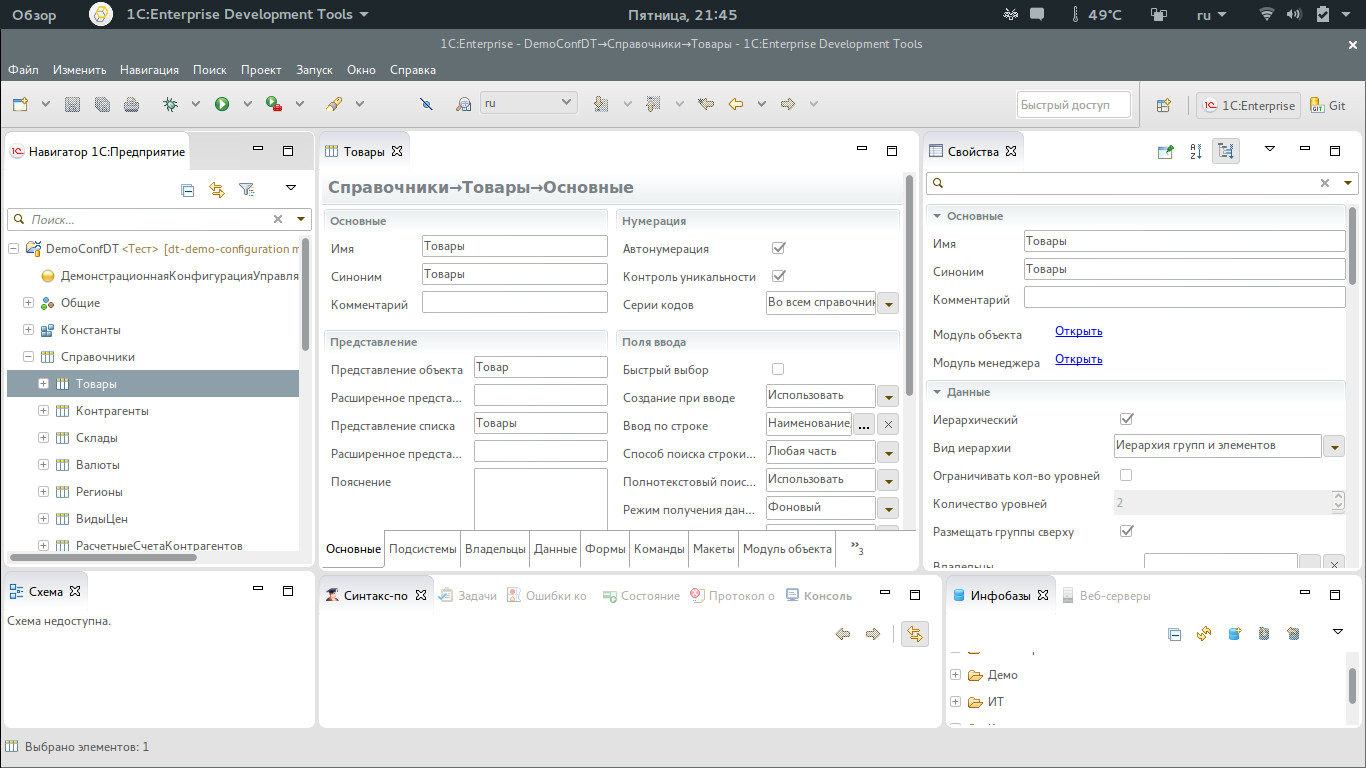Click the Быстрый доступ search field
This screenshot has height=768, width=1366.
(x=1073, y=105)
